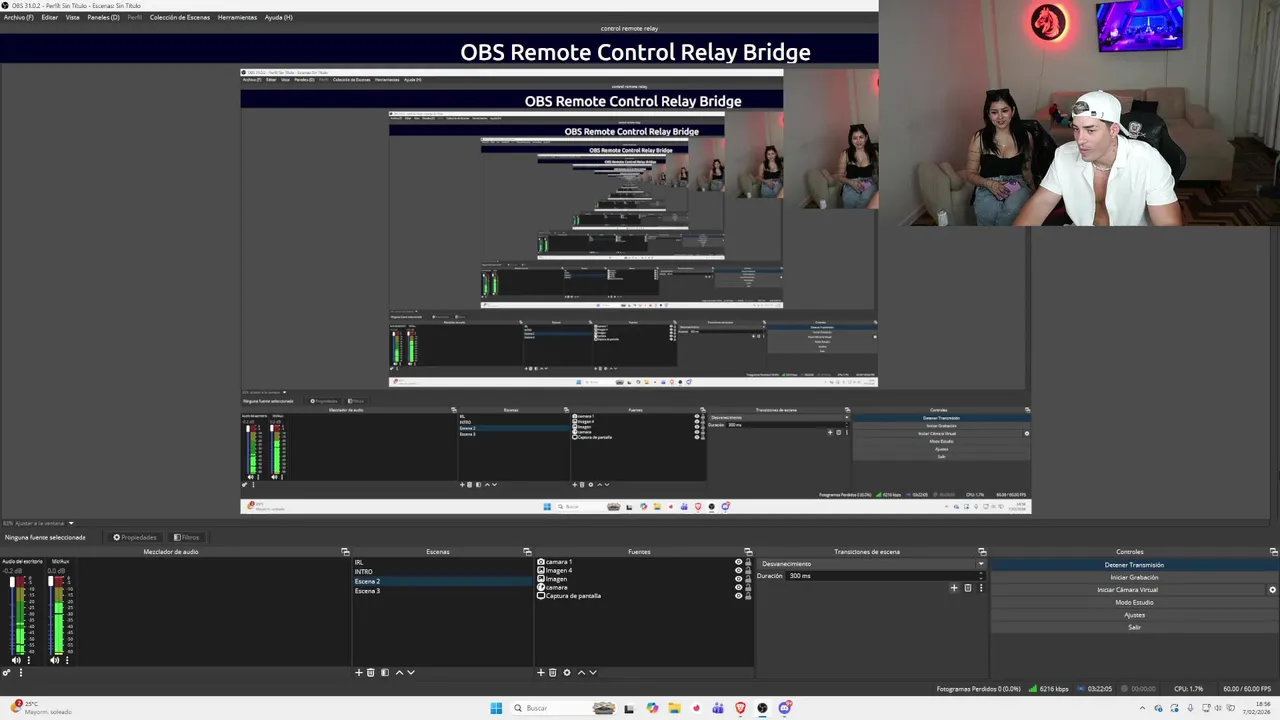This screenshot has width=1280, height=720.
Task: Open source properties gear in Fuentes toolbar
Action: point(566,672)
